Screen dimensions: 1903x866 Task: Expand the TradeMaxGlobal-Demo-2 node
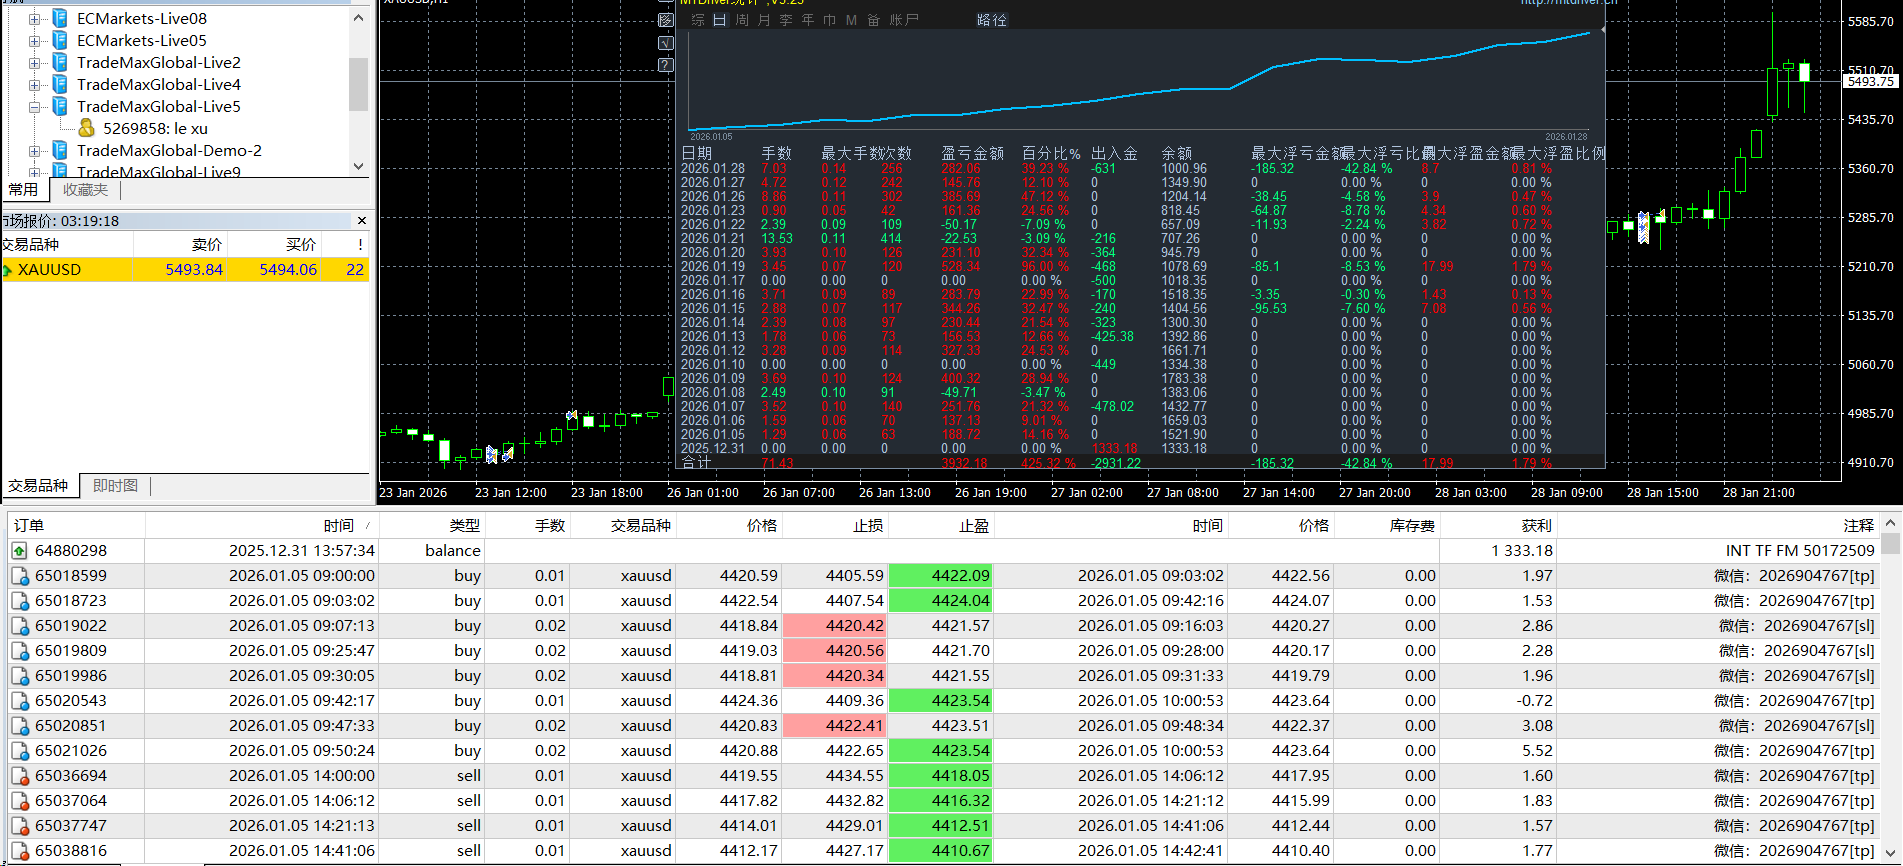pos(34,150)
